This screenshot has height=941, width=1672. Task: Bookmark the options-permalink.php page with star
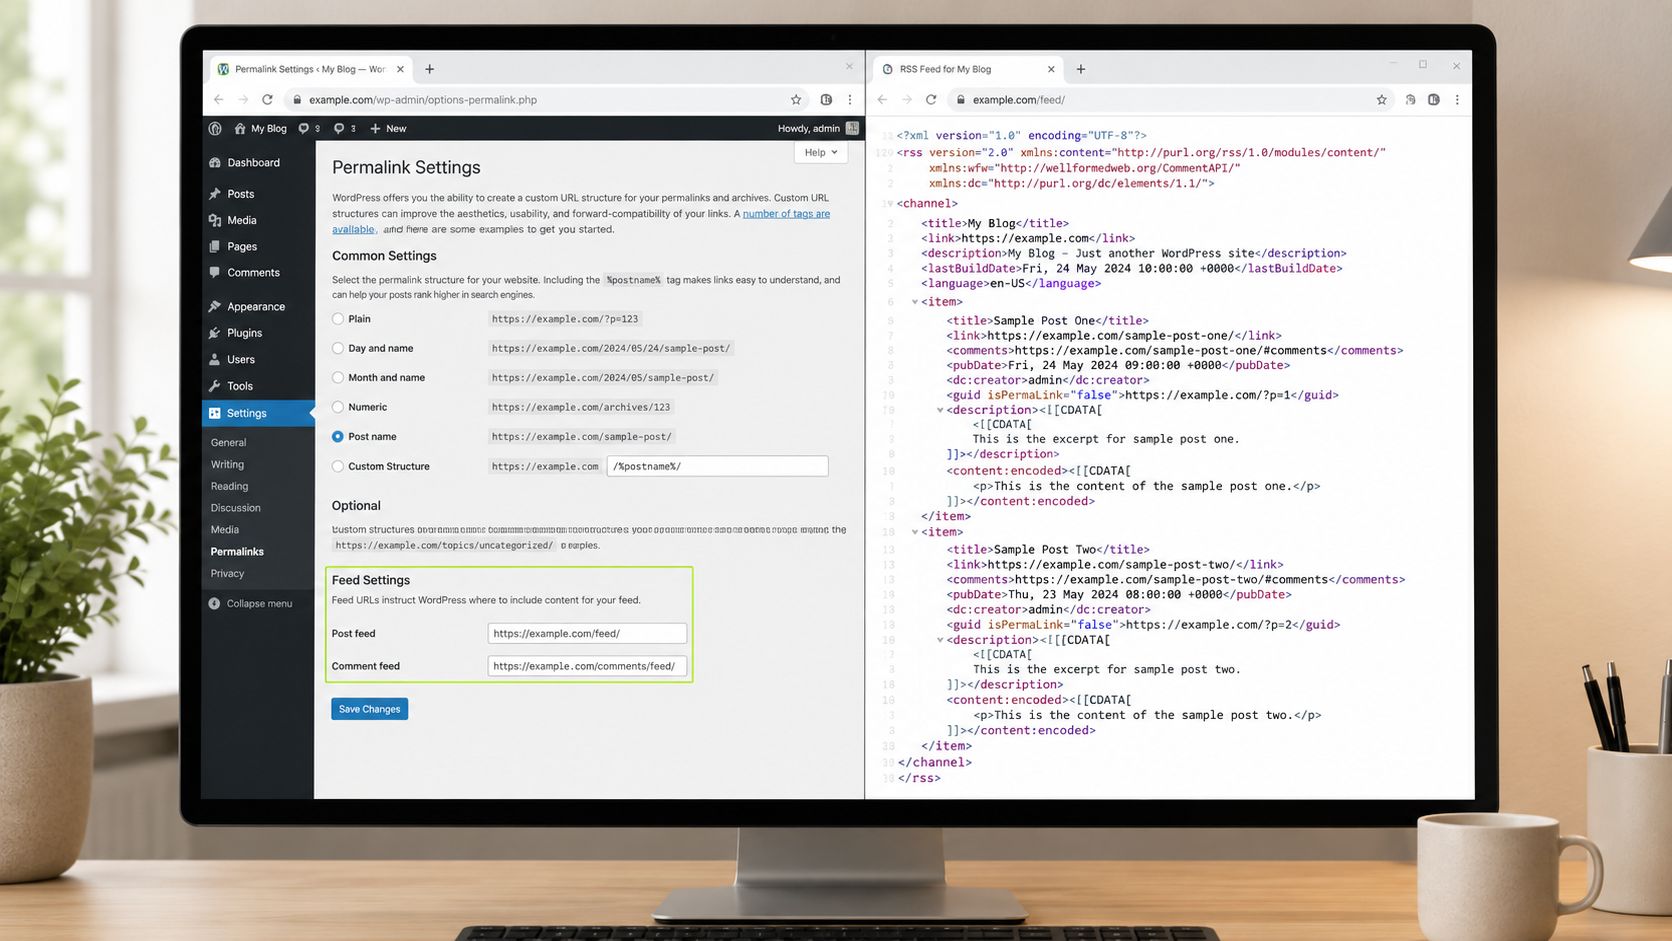(796, 99)
